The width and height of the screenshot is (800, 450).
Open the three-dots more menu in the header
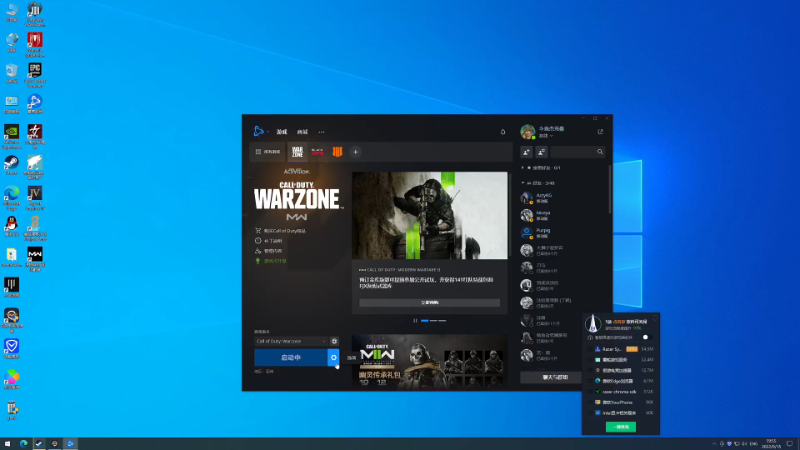point(321,132)
